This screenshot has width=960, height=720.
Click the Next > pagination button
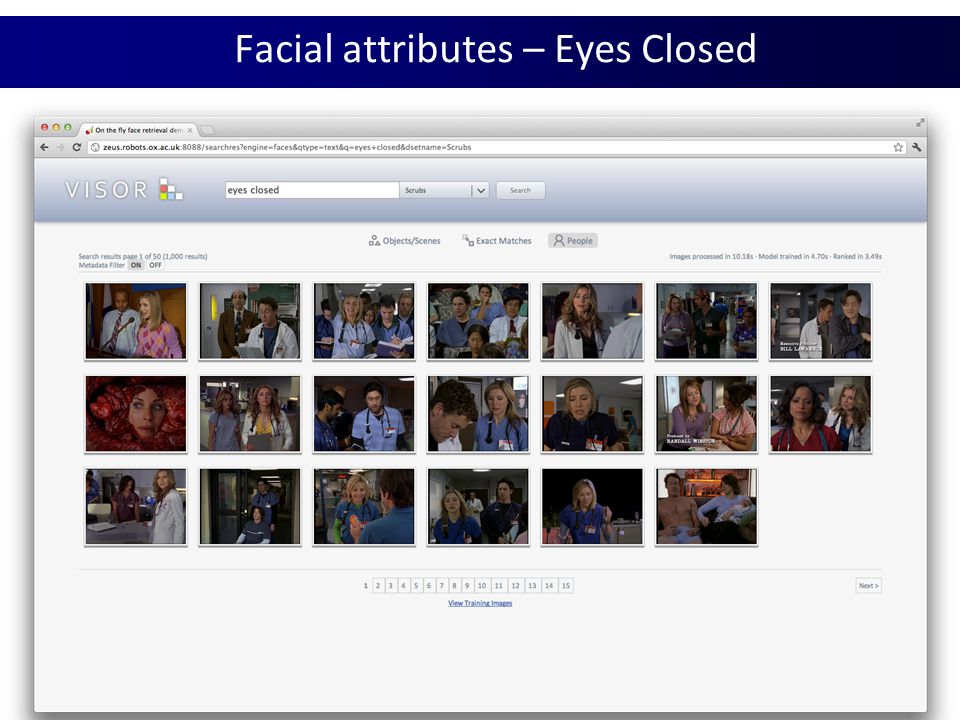(868, 586)
